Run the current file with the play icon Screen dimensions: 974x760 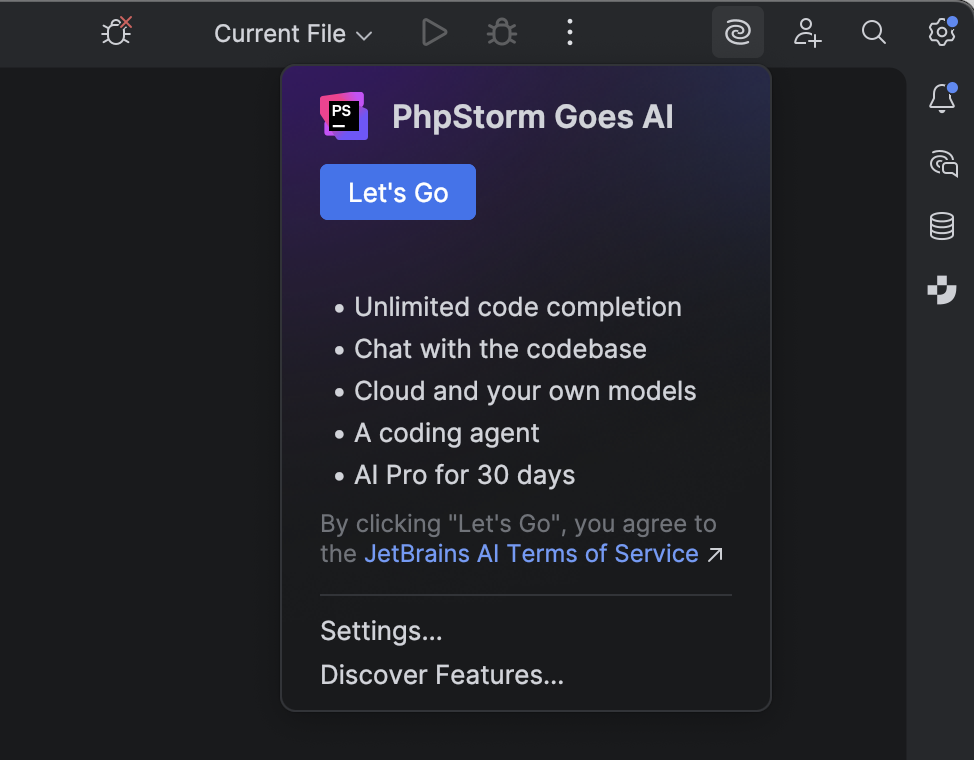(434, 32)
